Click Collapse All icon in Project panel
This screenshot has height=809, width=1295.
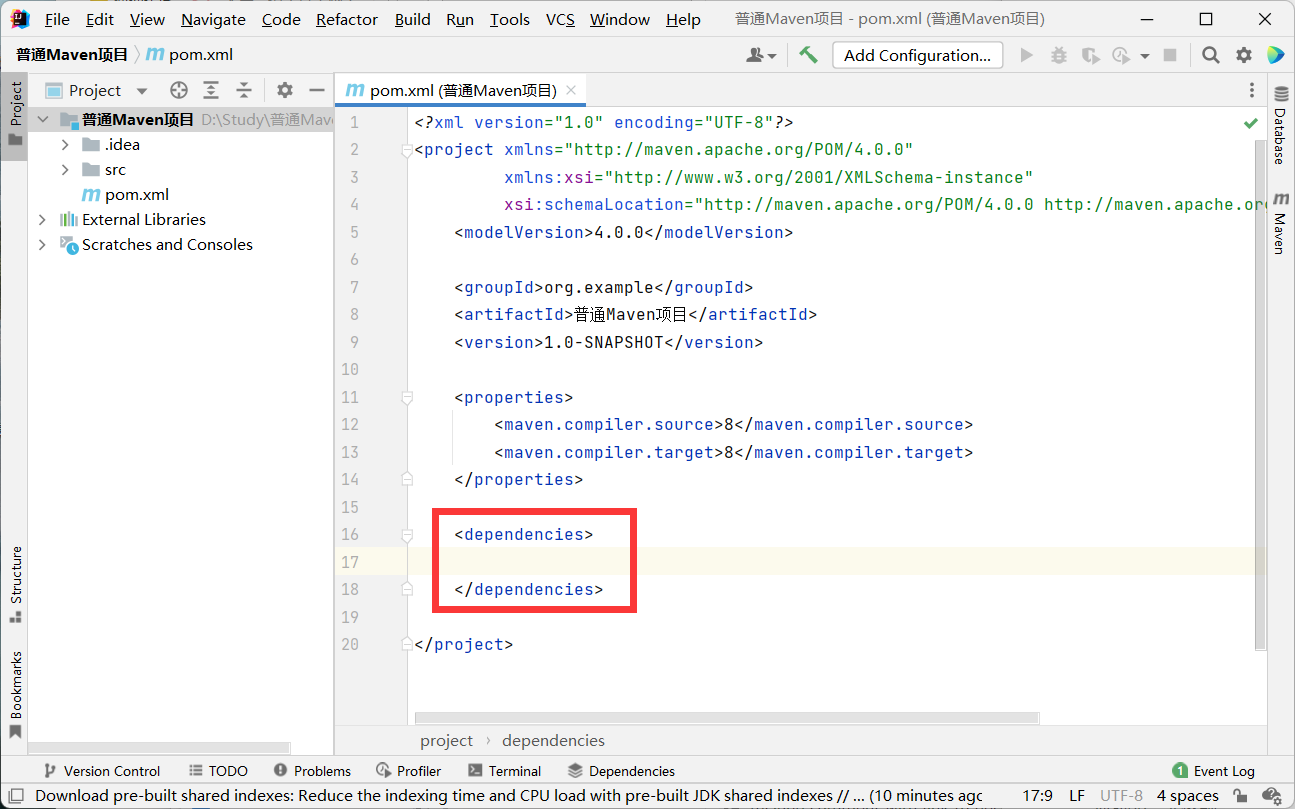coord(243,90)
